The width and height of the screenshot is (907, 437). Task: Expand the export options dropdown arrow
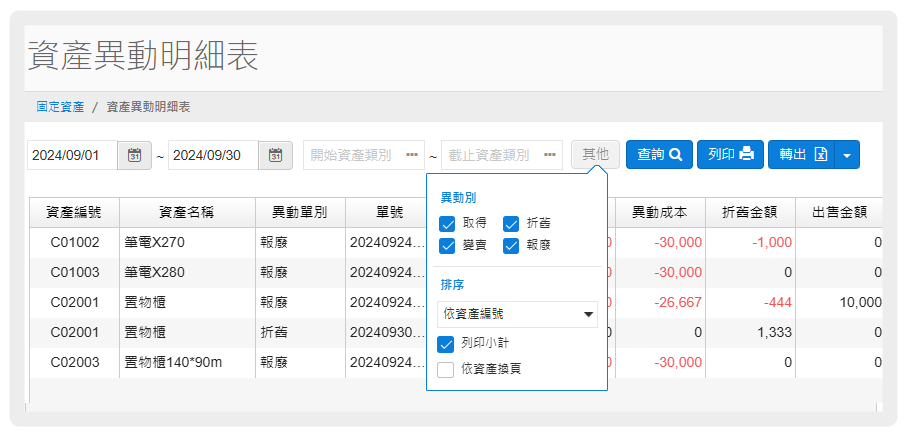click(847, 155)
